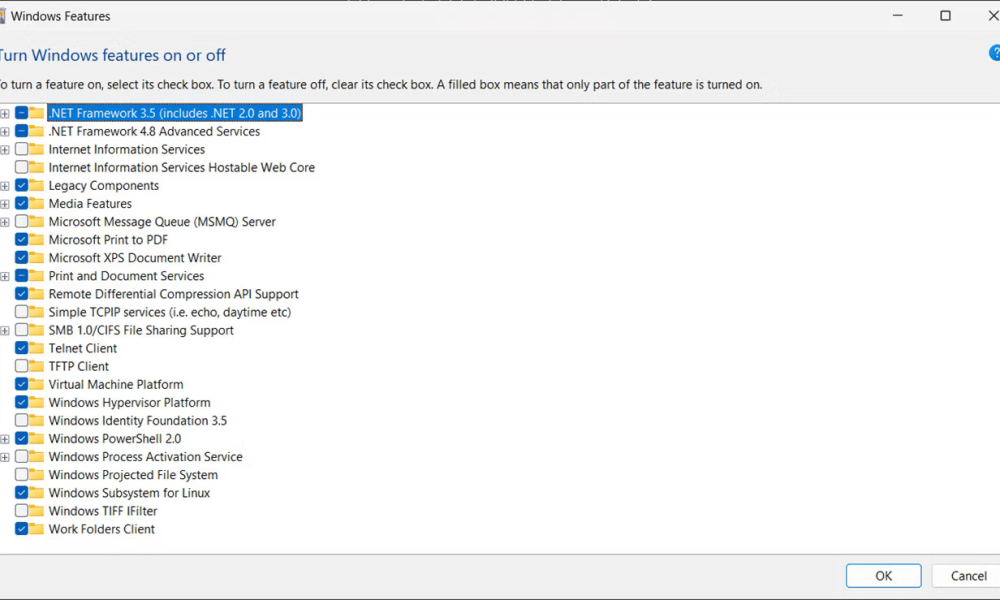Check the TFTP Client checkbox
This screenshot has height=600, width=1000.
pos(21,366)
